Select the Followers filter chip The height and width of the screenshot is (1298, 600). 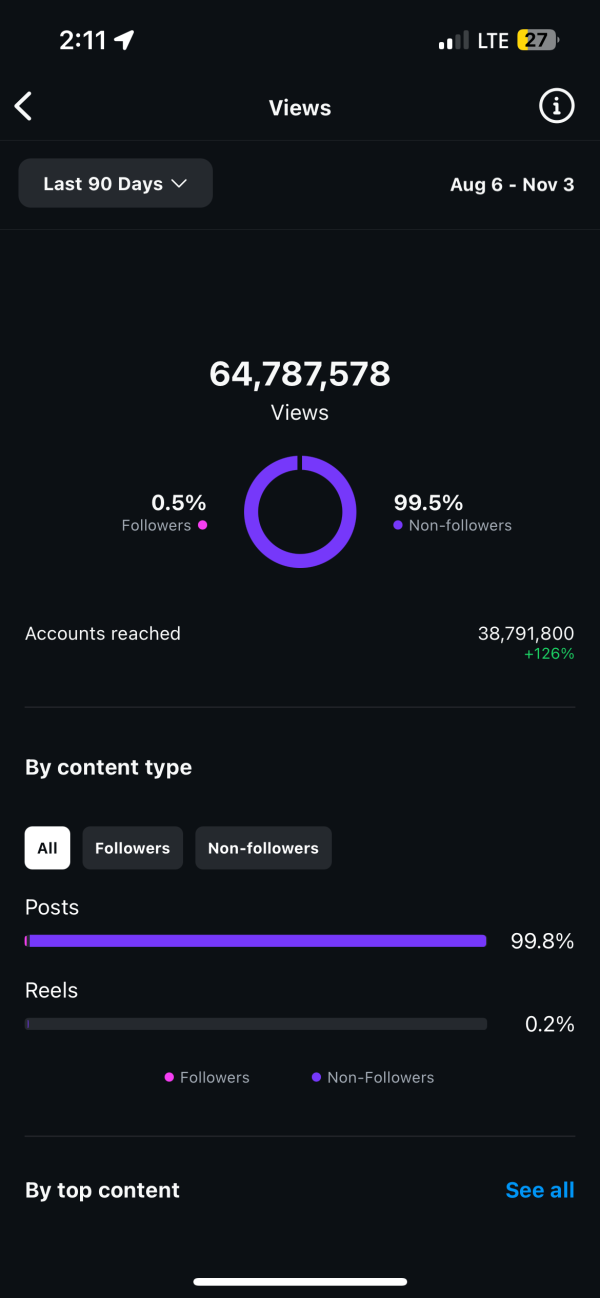132,848
